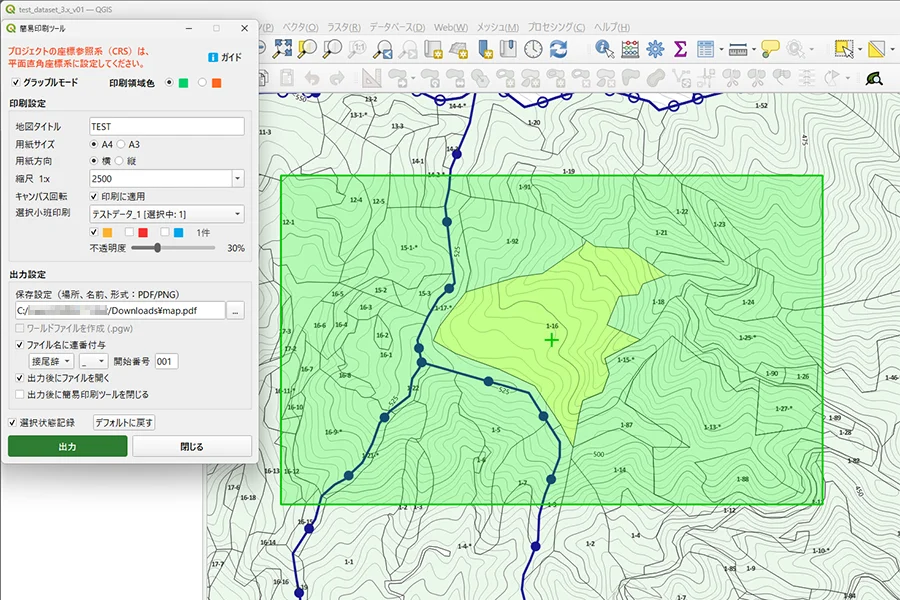
Task: Enable 出力後に簡易印刷ツールを閉じる checkbox
Action: (x=20, y=394)
